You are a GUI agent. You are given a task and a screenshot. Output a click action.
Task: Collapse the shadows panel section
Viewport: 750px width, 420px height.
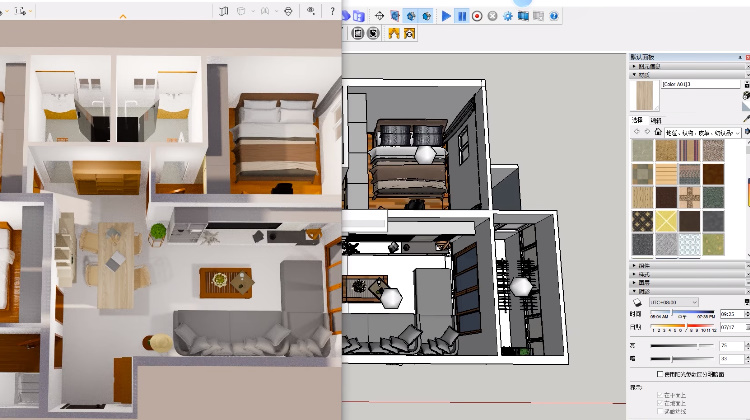click(x=632, y=289)
